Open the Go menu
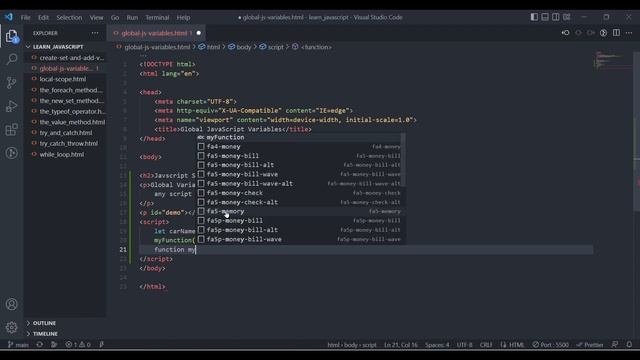Viewport: 640px width, 360px height. [x=115, y=17]
